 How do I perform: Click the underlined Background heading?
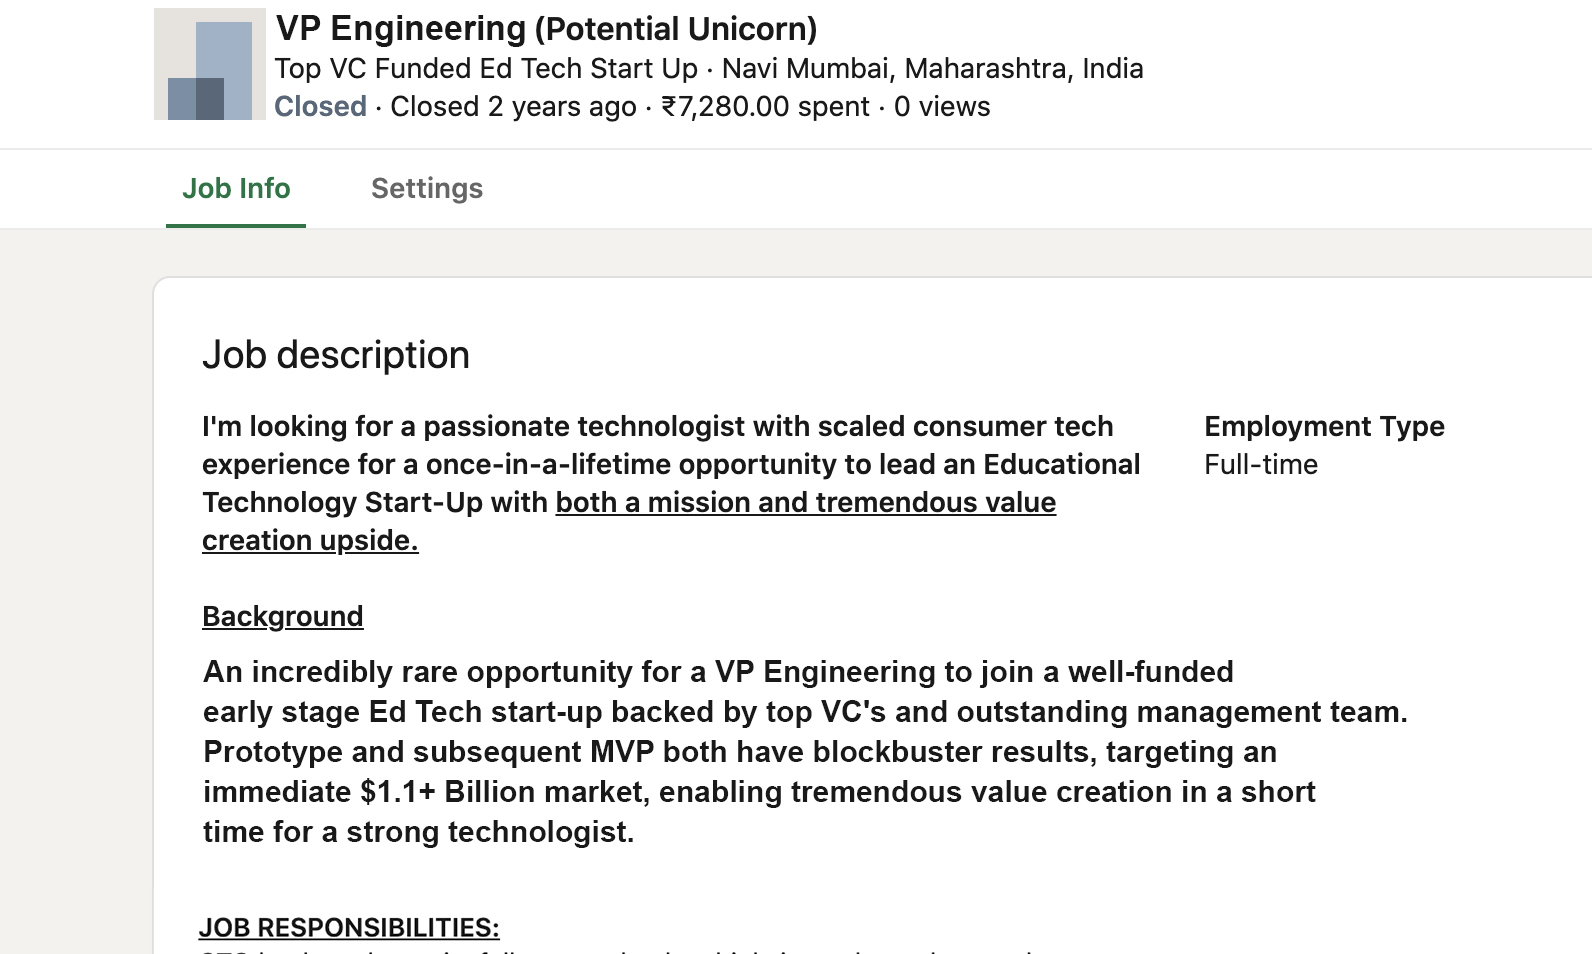point(283,616)
